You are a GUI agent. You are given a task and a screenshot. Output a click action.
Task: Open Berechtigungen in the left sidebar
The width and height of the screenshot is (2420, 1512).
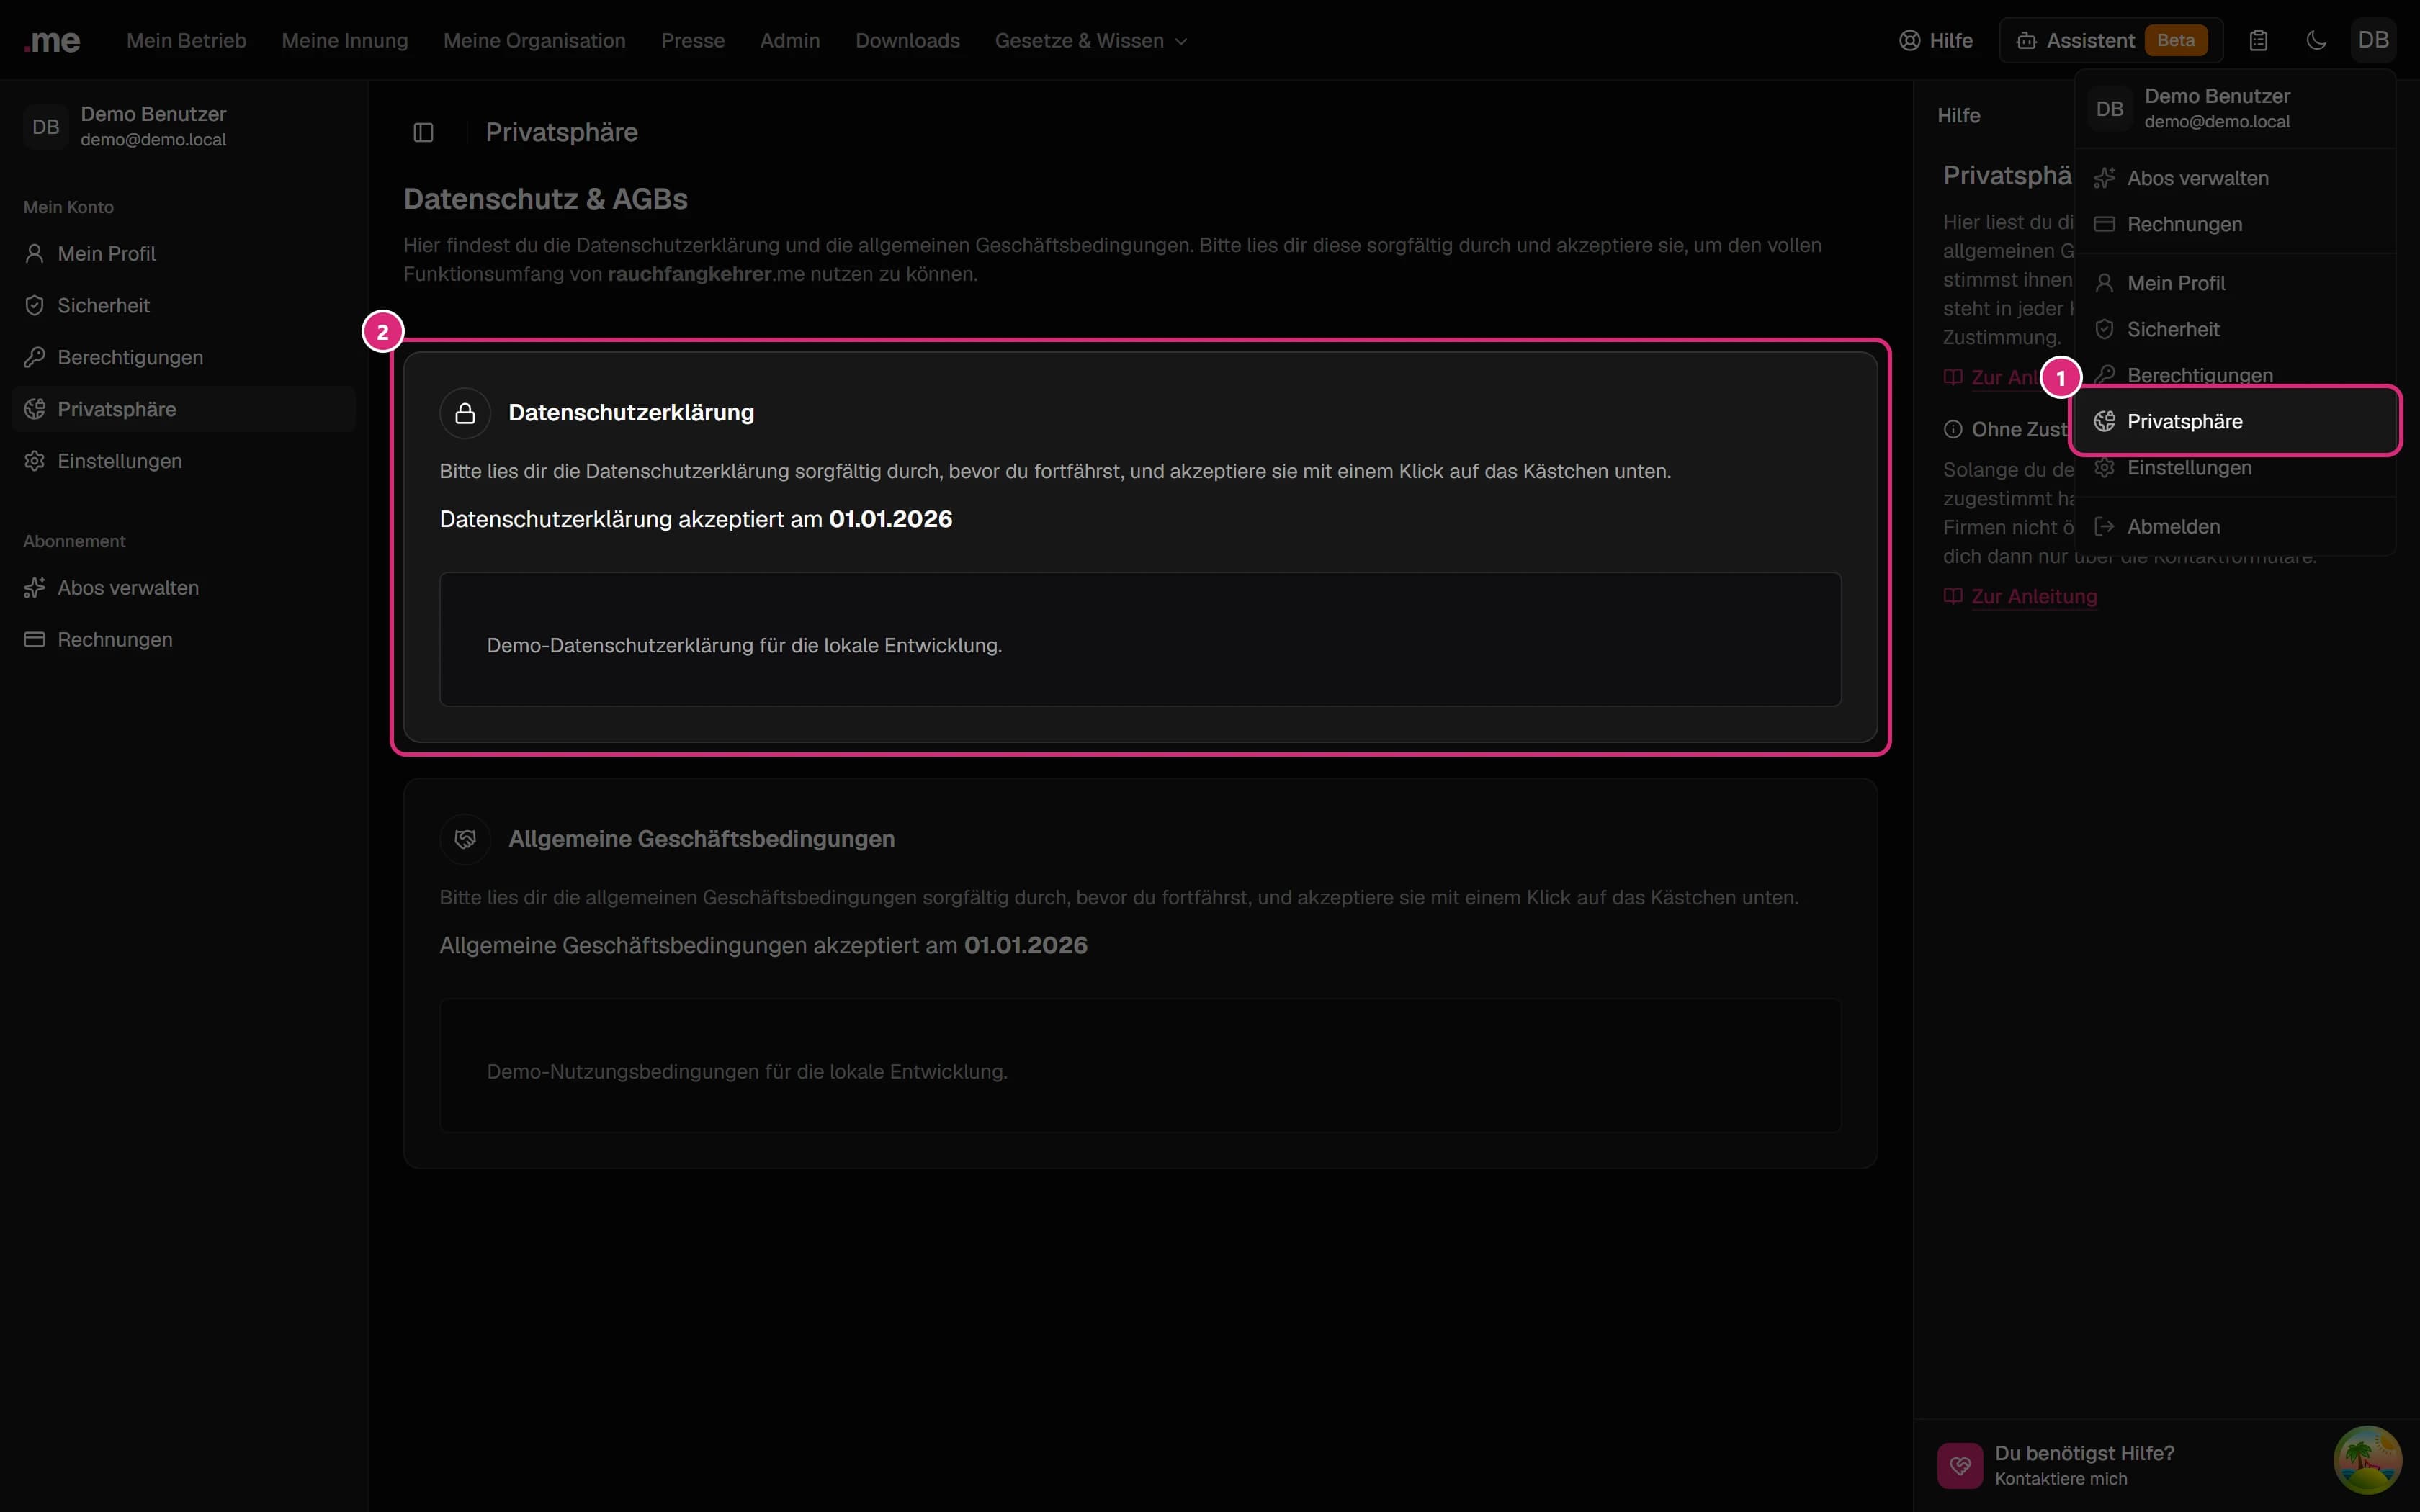(x=184, y=358)
